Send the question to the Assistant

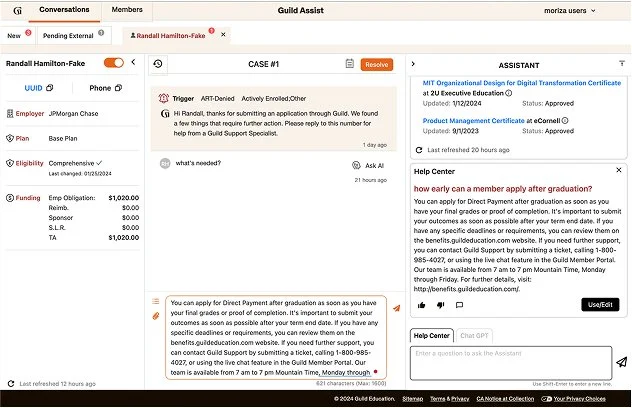point(622,362)
